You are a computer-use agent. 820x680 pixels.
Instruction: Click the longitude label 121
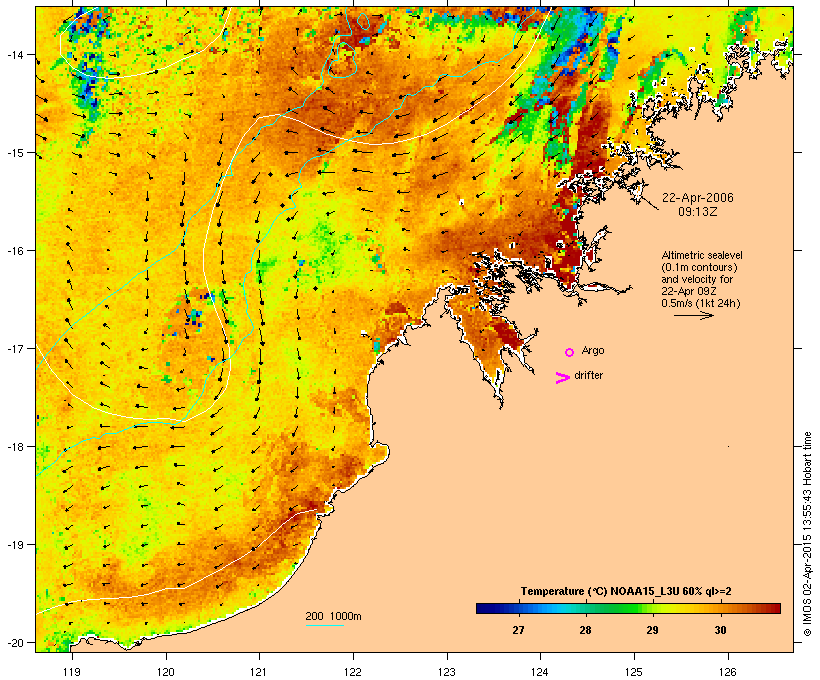point(259,672)
